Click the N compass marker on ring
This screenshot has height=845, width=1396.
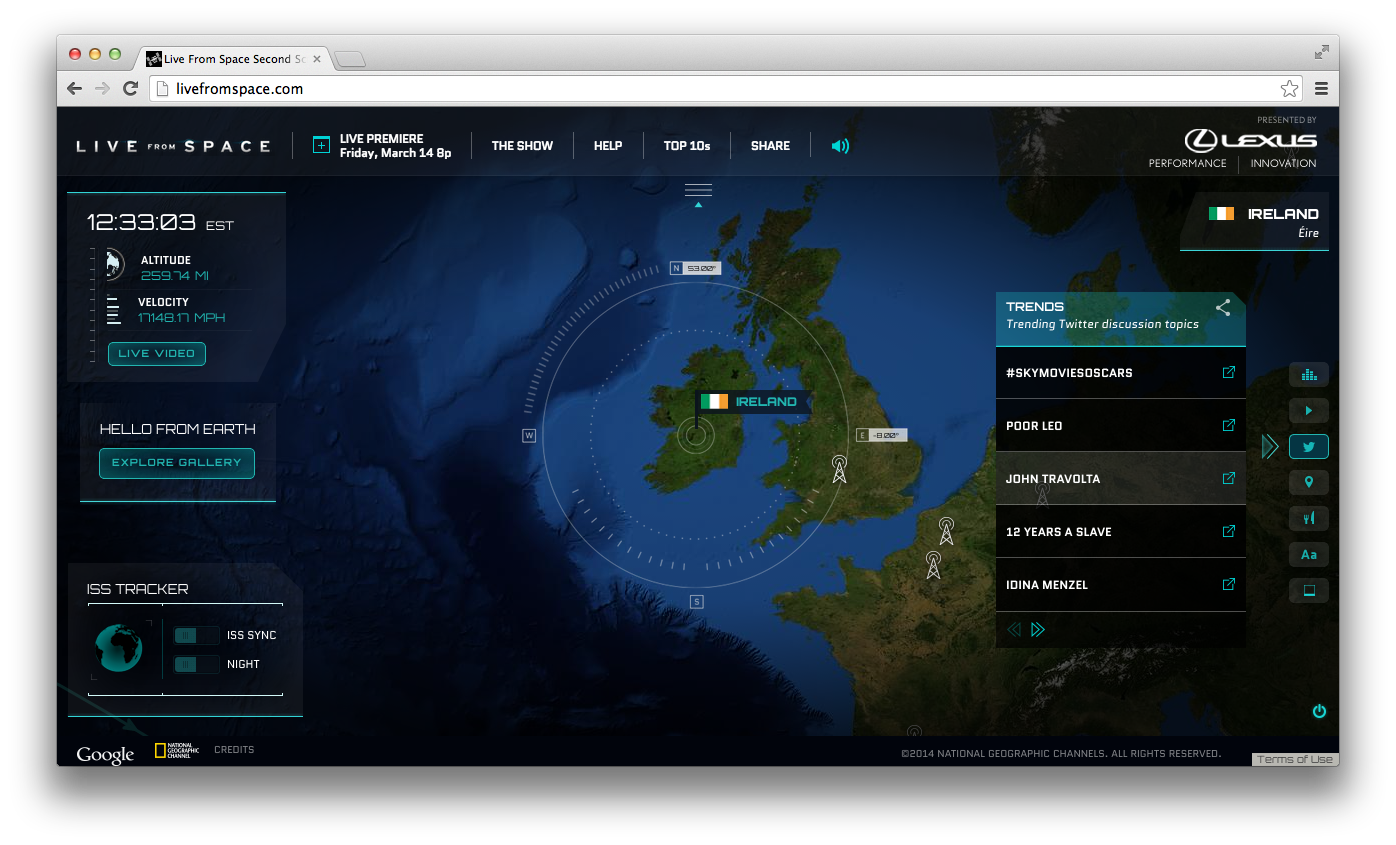tap(677, 268)
